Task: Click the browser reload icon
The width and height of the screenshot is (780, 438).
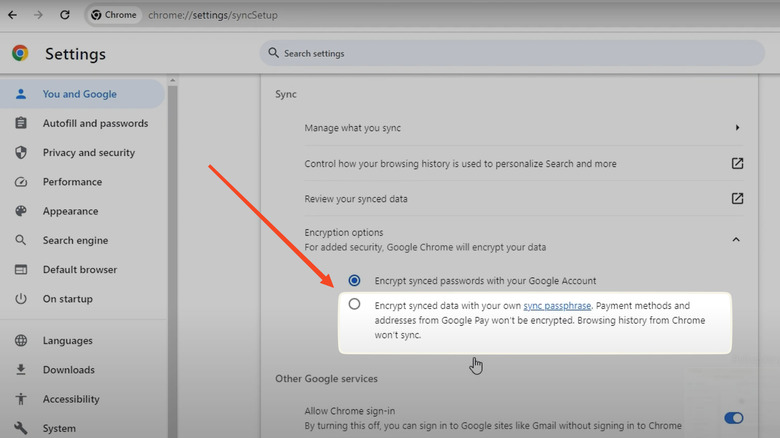Action: 65,15
